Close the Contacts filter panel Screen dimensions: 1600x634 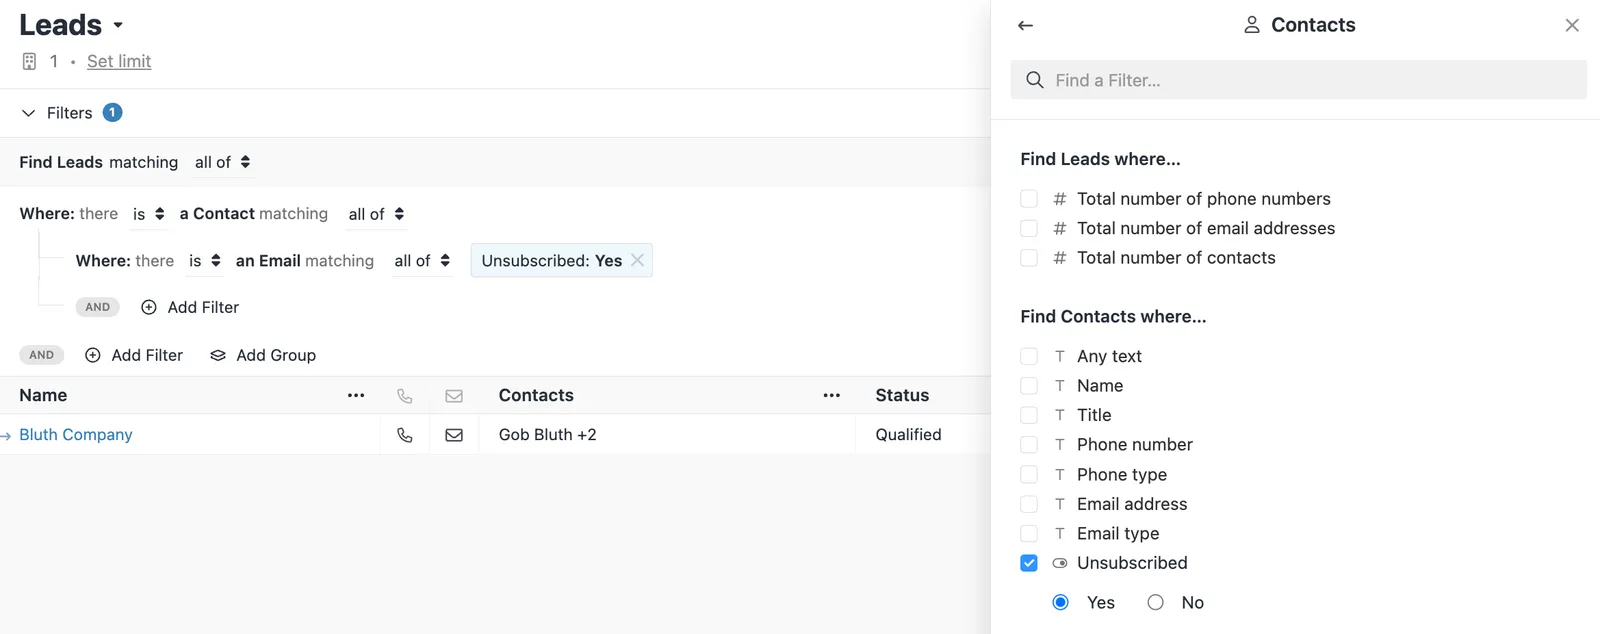click(1572, 26)
